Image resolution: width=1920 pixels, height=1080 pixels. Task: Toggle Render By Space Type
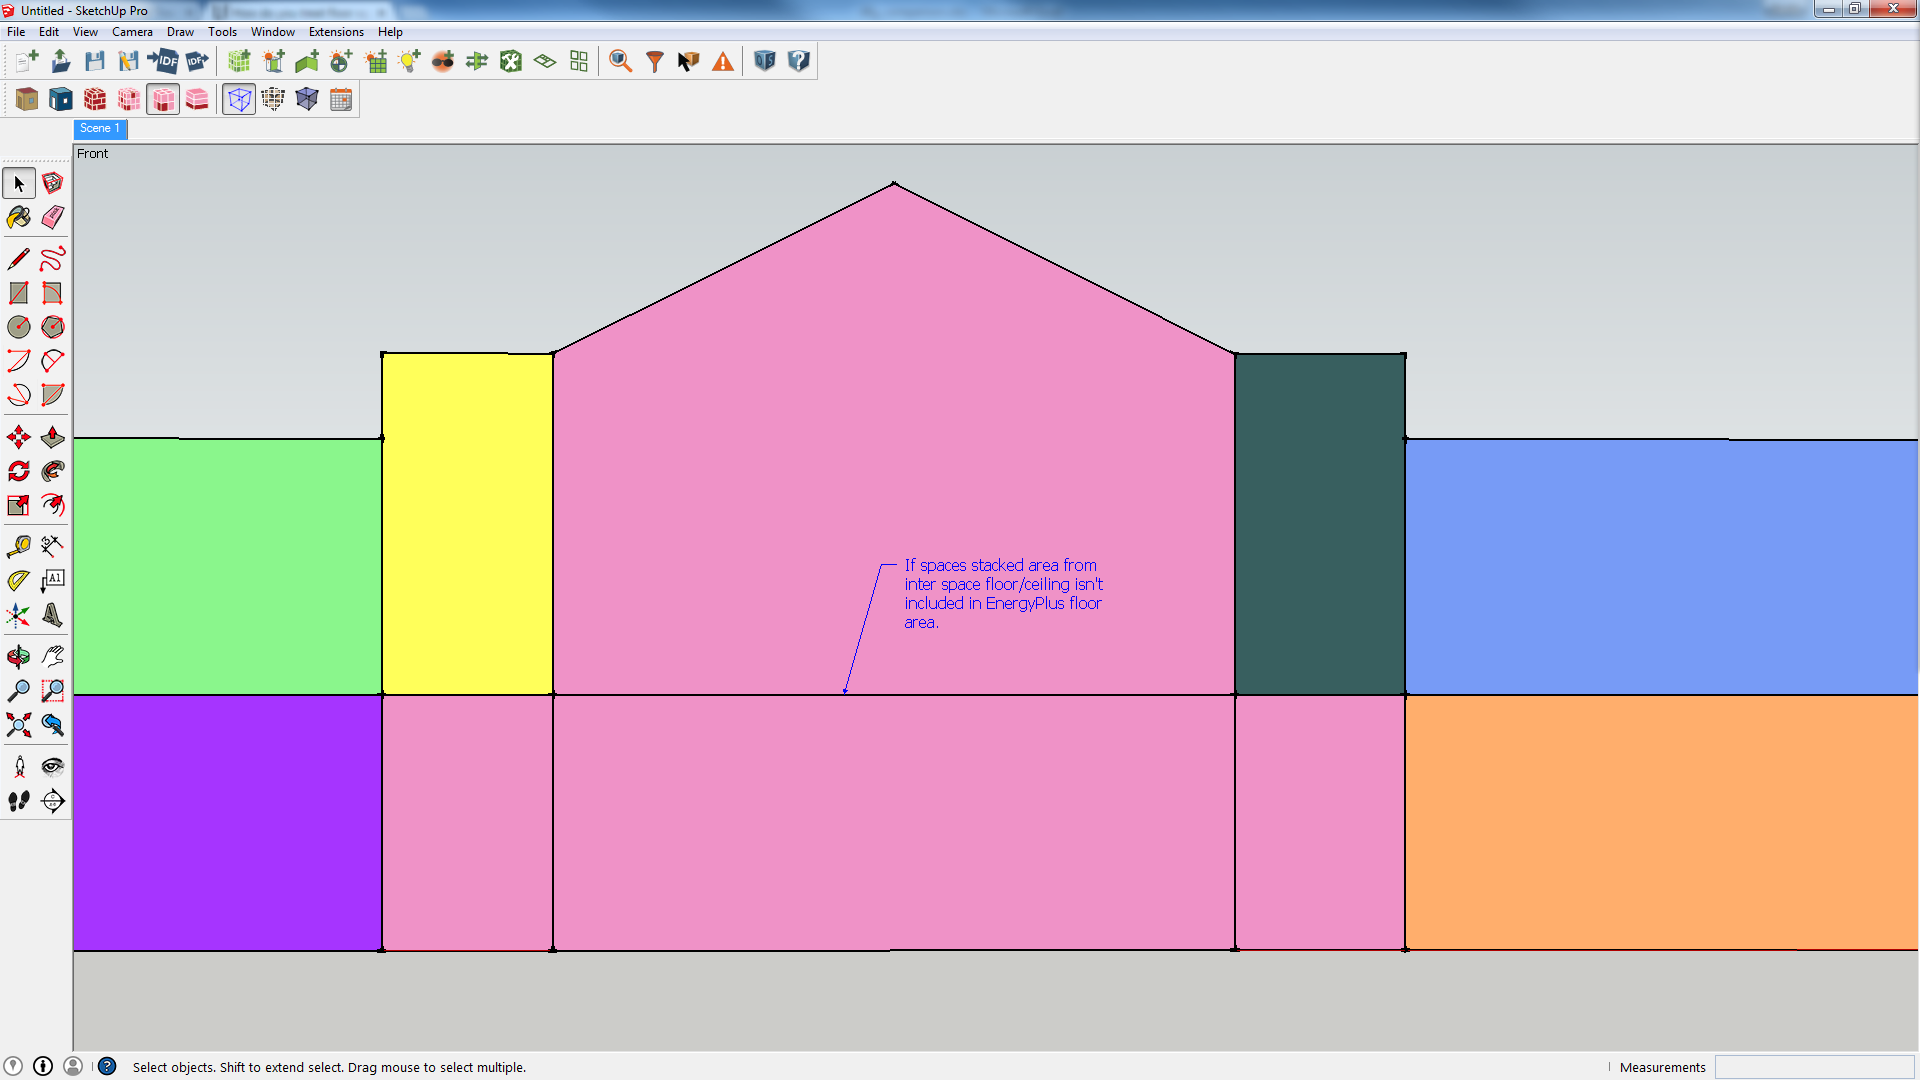129,100
